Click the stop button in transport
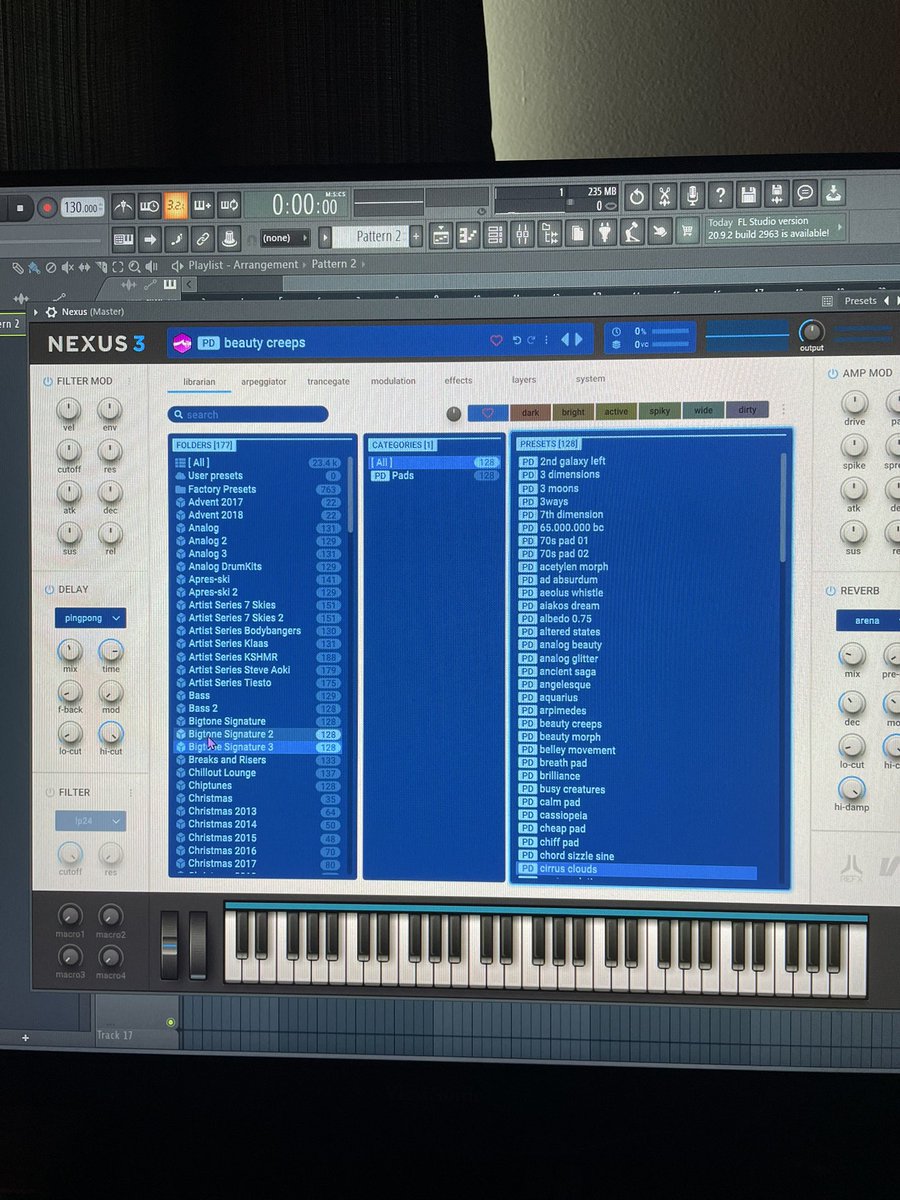Image resolution: width=900 pixels, height=1200 pixels. (x=19, y=208)
